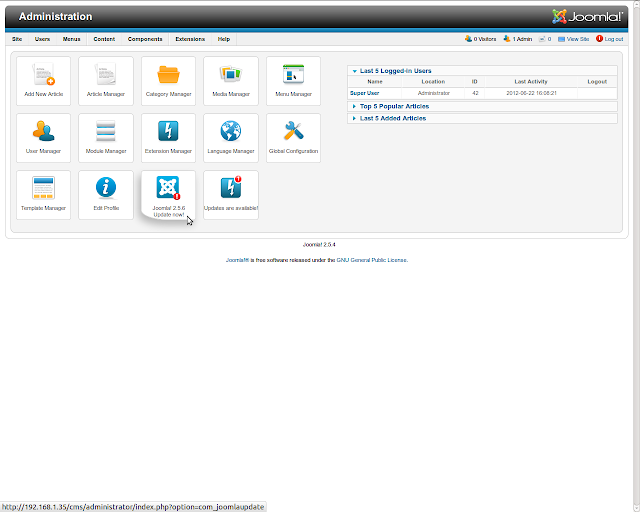Collapse the Last 5 Logged-in Users panel
This screenshot has height=512, width=640.
tap(482, 71)
